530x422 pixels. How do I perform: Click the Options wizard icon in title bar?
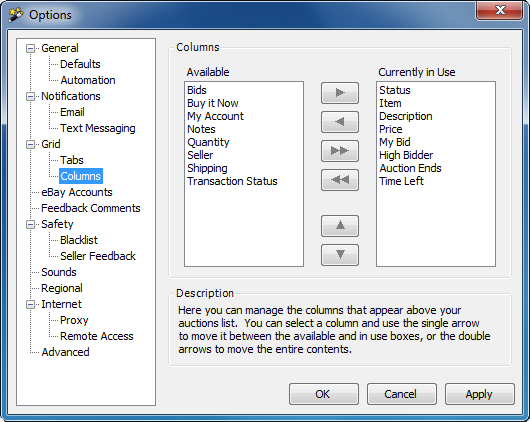pos(16,15)
